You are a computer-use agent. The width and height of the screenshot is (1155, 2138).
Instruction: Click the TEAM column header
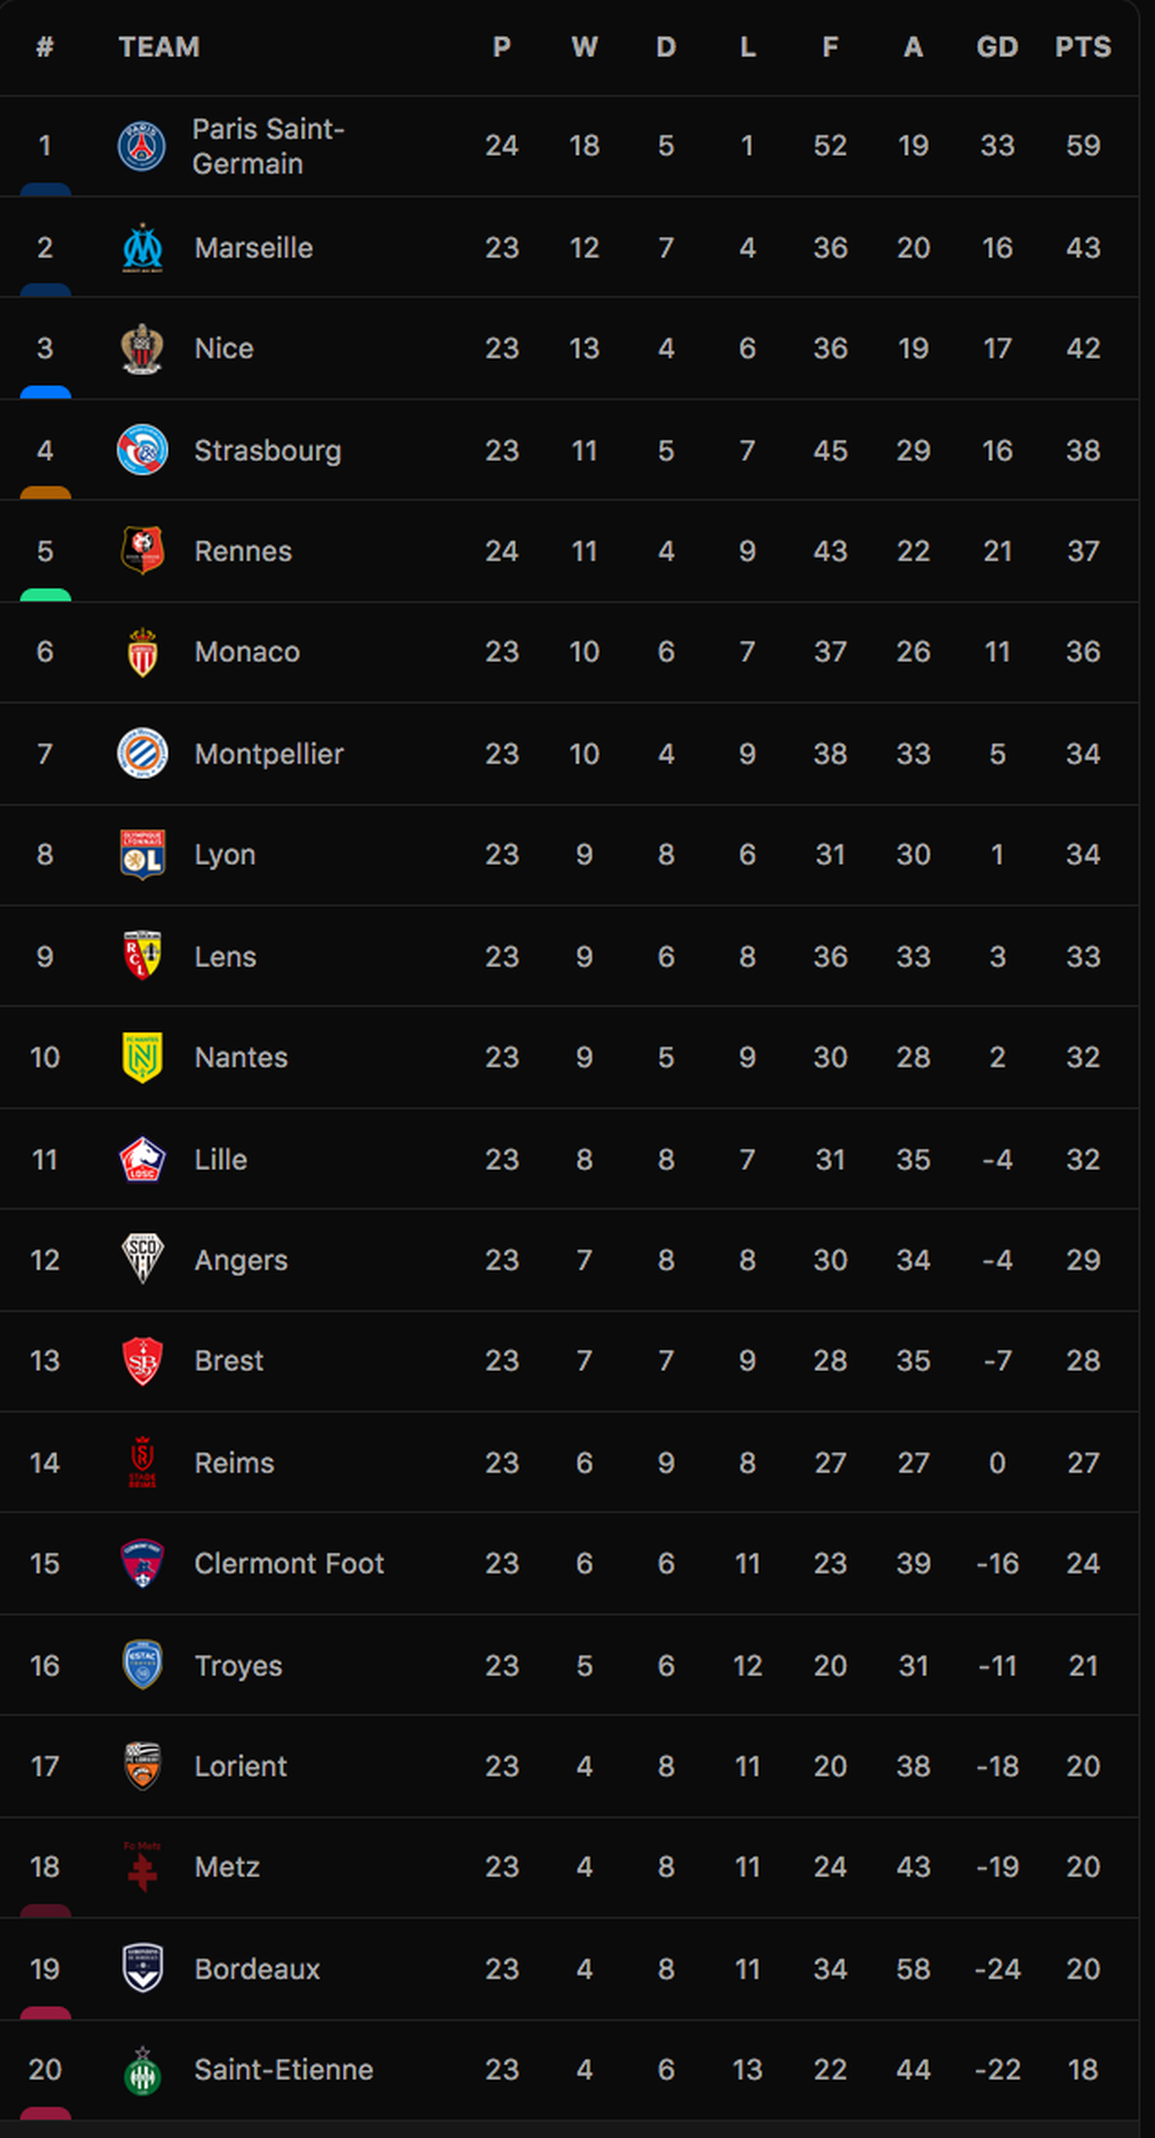159,47
